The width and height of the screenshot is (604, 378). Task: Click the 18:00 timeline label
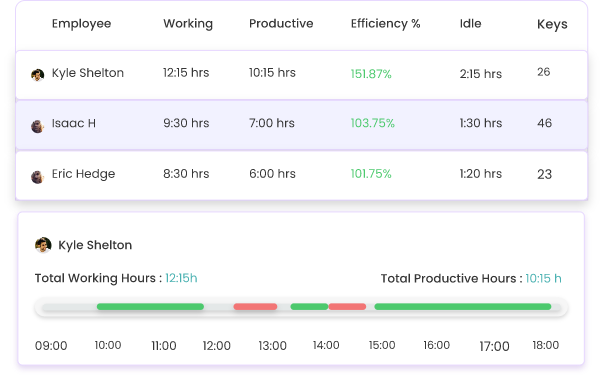click(545, 345)
